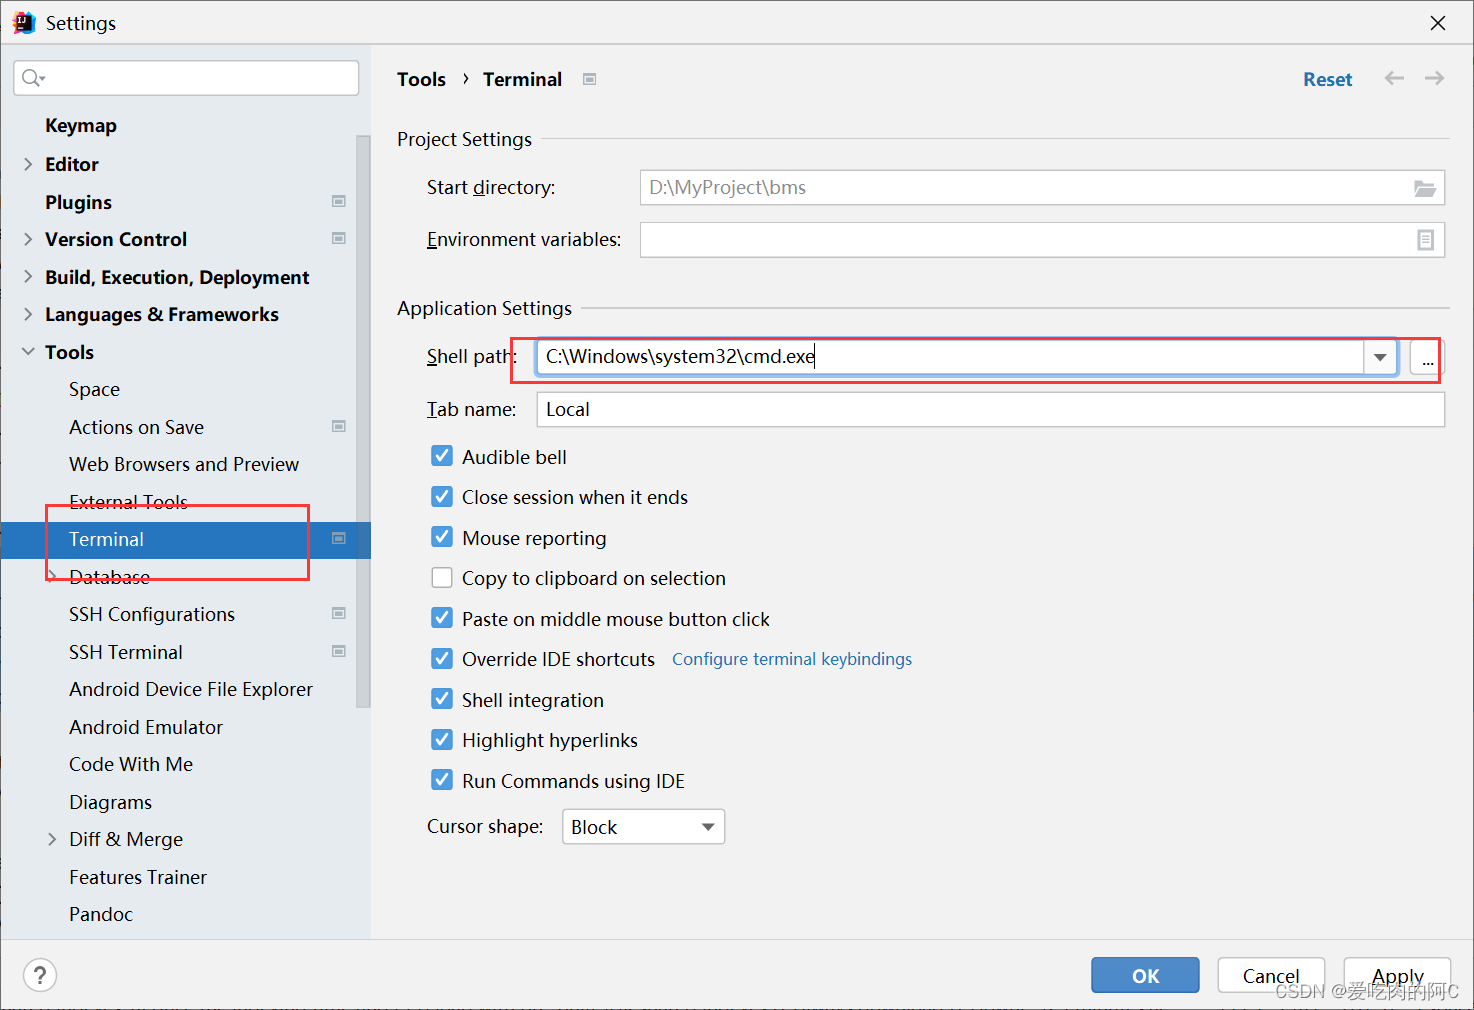Image resolution: width=1474 pixels, height=1010 pixels.
Task: Click the Reset link
Action: (1327, 79)
